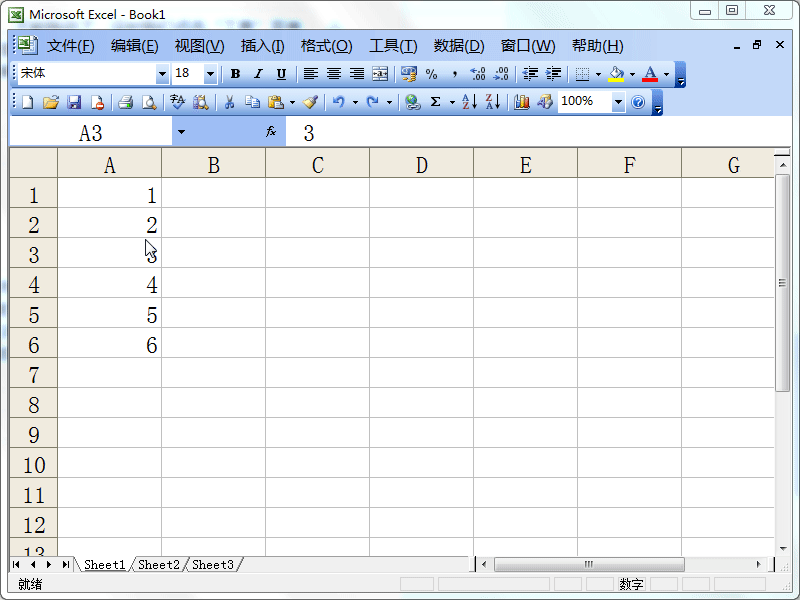800x600 pixels.
Task: Apply yellow fill color
Action: [x=616, y=74]
